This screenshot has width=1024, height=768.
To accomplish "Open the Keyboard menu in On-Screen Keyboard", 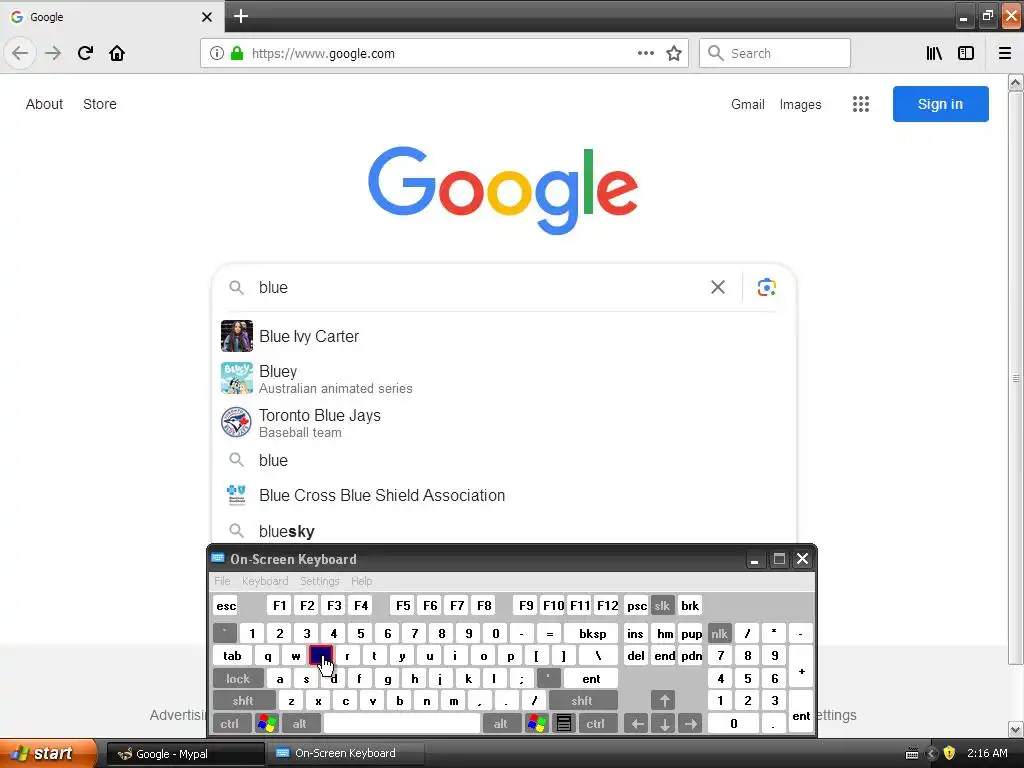I will point(264,581).
